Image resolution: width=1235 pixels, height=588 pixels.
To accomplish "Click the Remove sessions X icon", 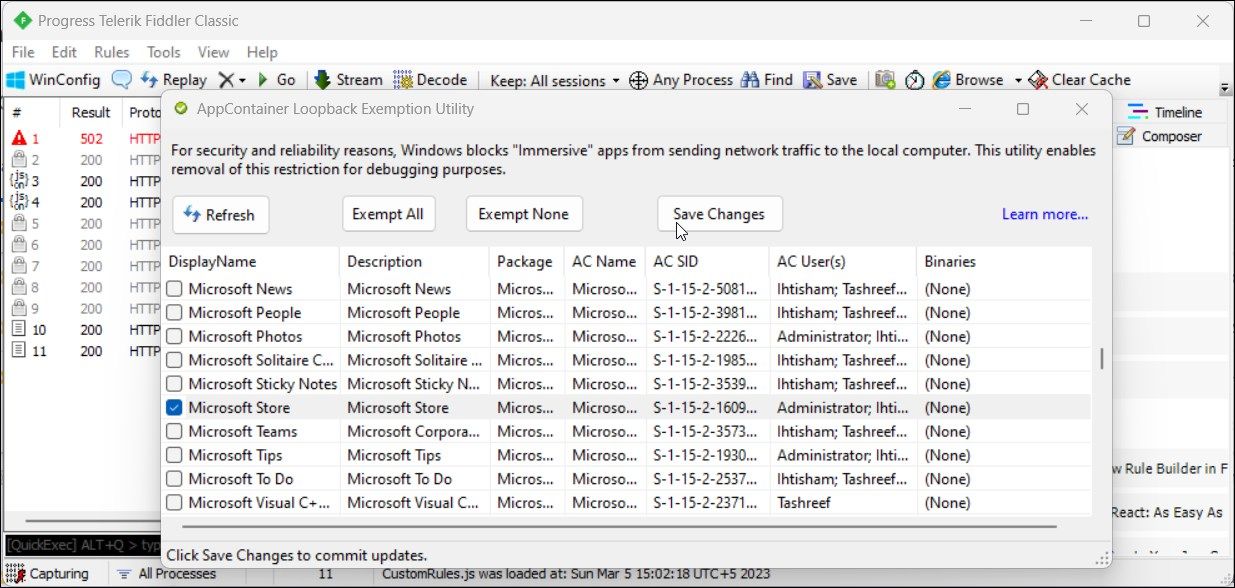I will 226,80.
